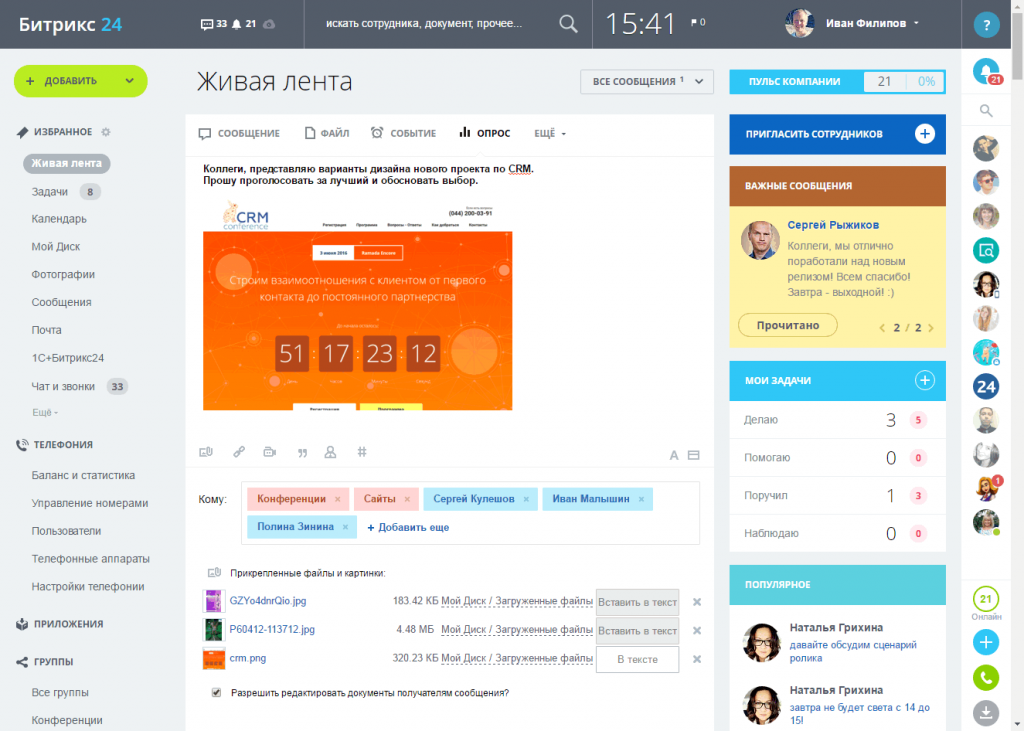
Task: Open Все группы in left menu
Action: [59, 692]
